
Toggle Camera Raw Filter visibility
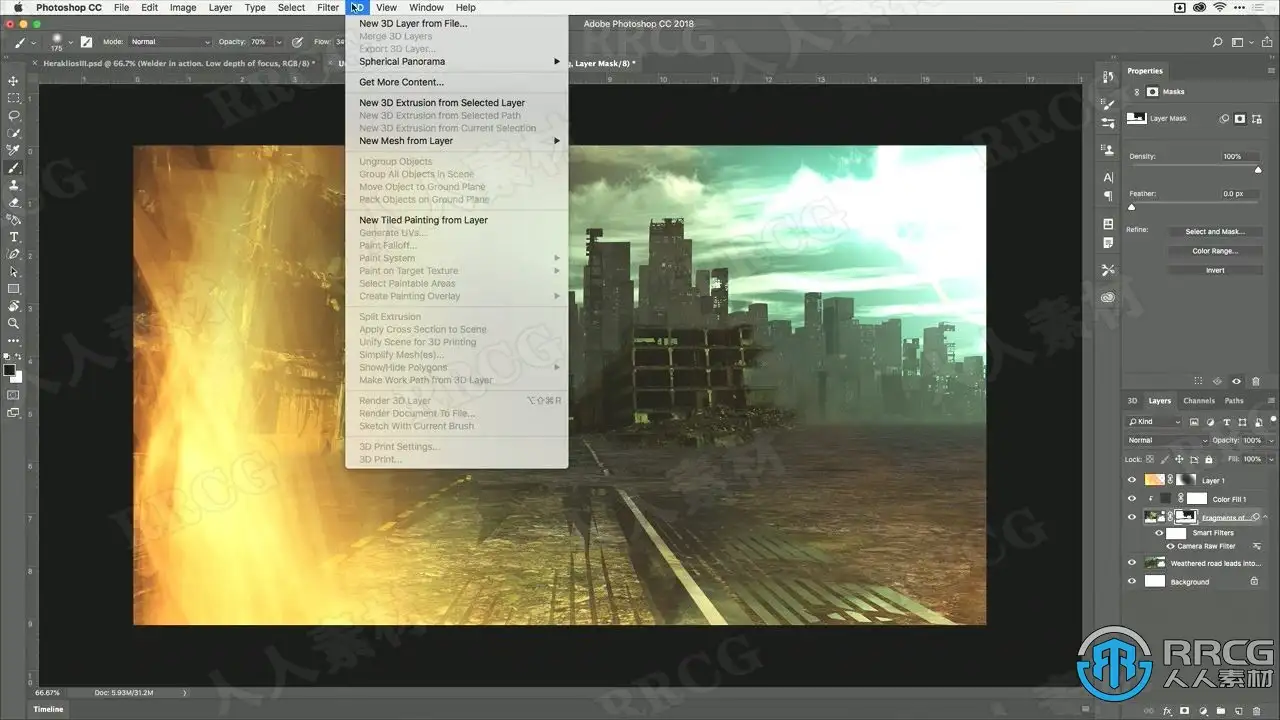tap(1170, 546)
